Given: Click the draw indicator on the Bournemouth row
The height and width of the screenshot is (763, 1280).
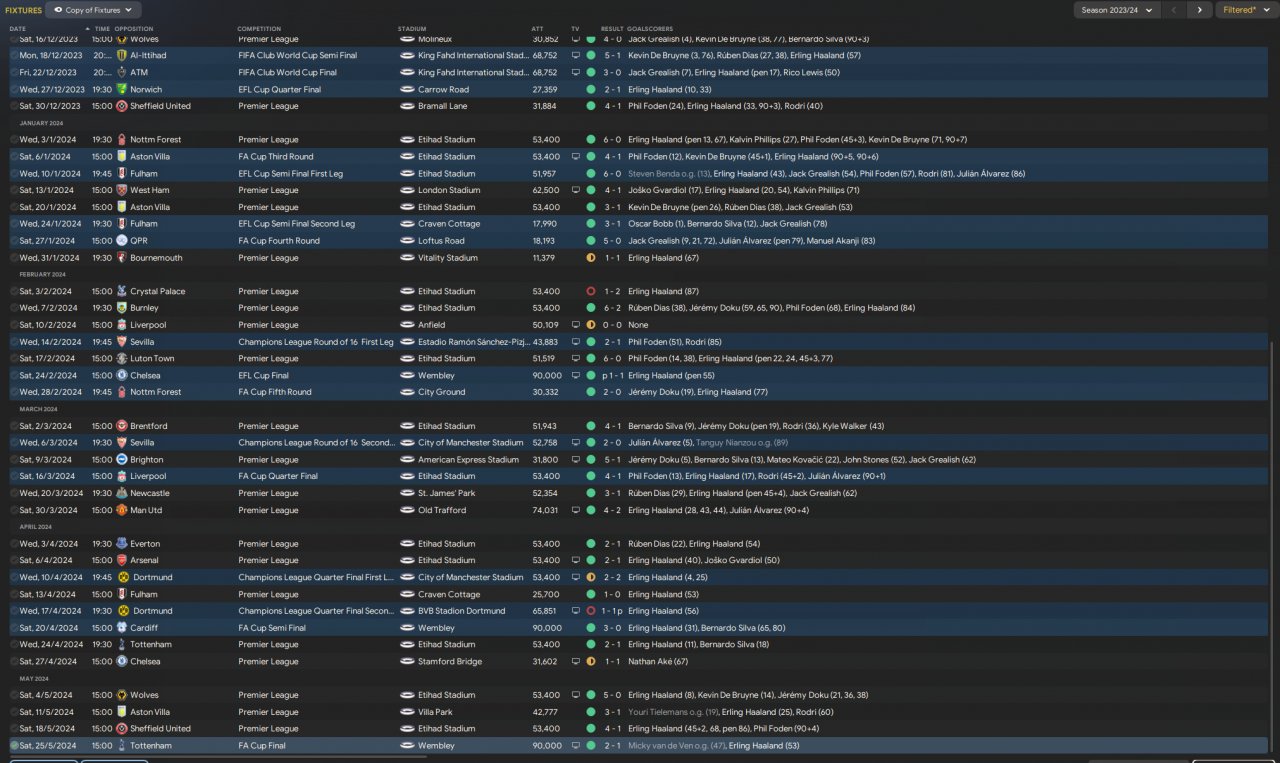Looking at the screenshot, I should [591, 258].
